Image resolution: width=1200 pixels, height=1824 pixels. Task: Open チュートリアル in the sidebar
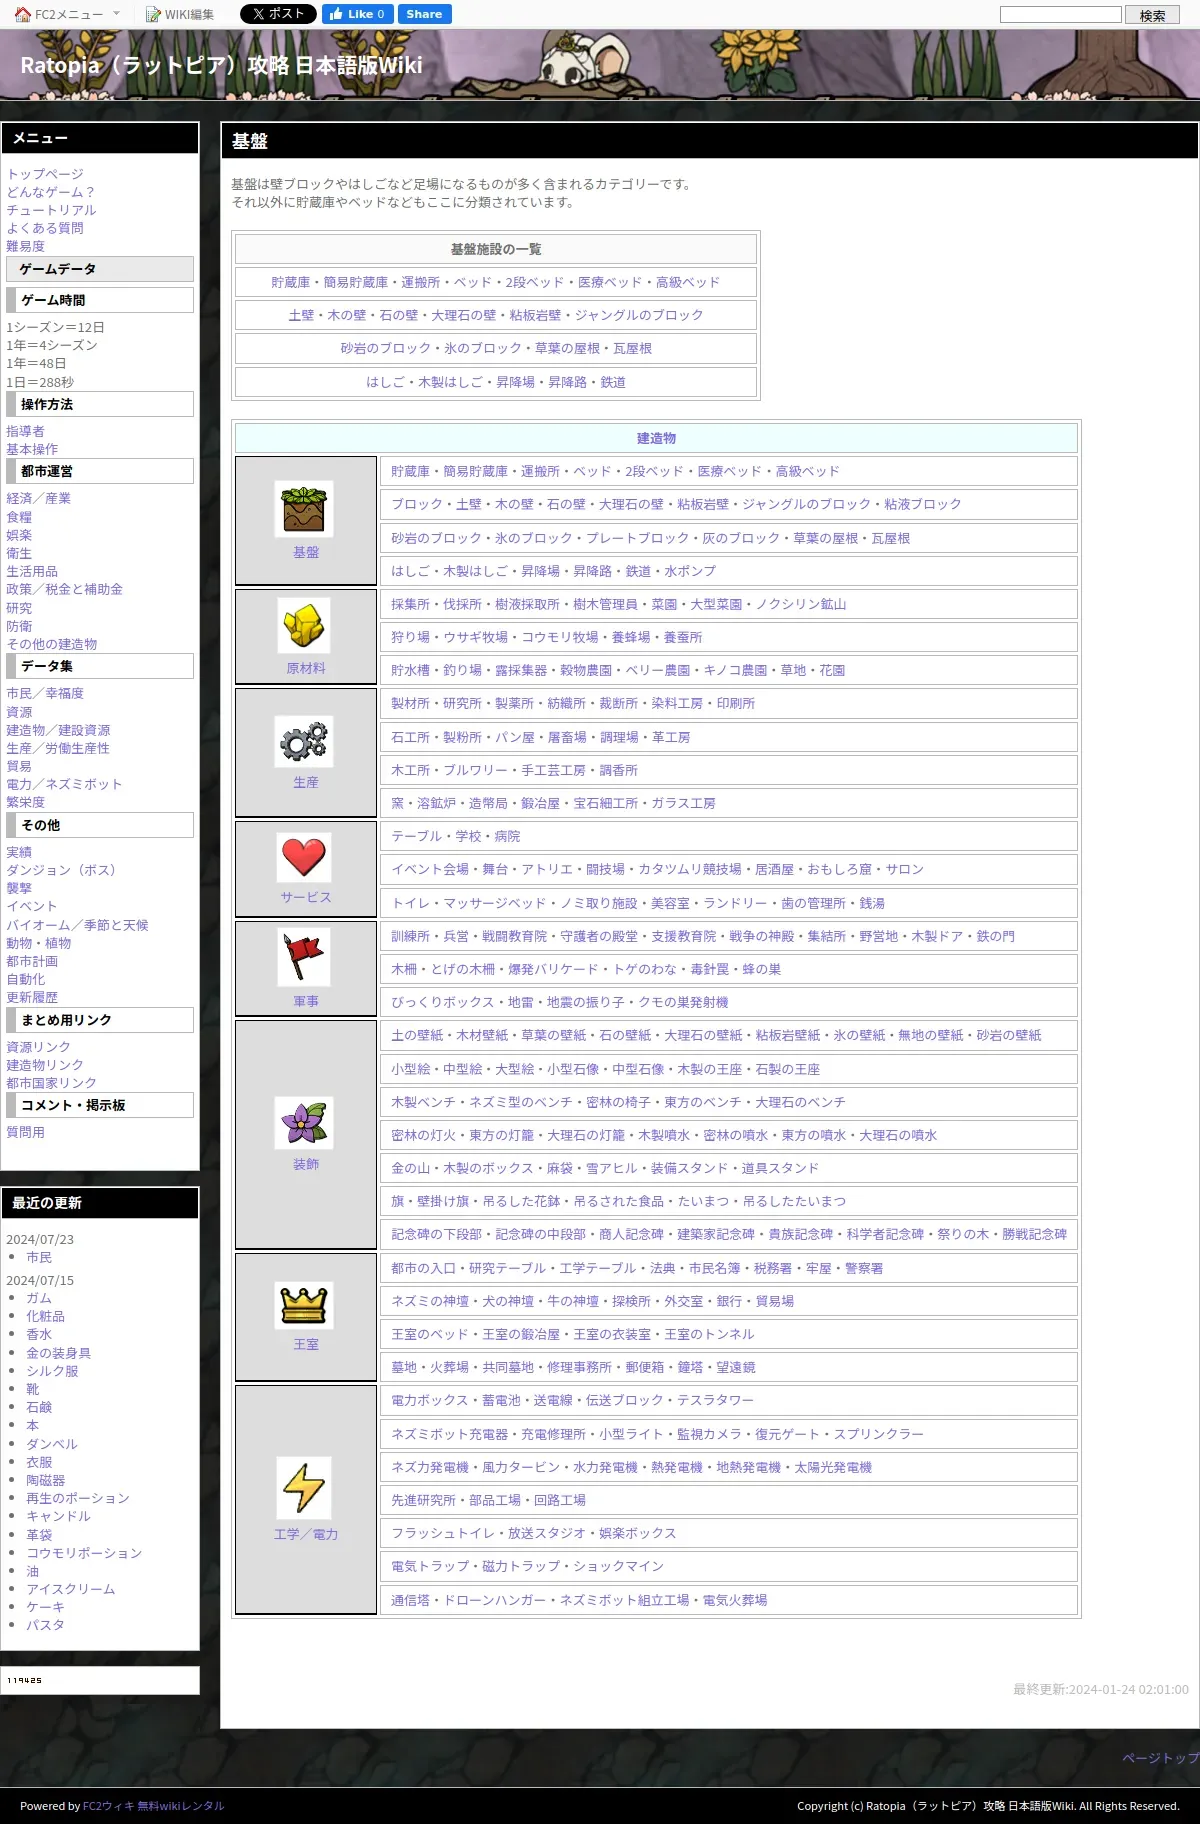pyautogui.click(x=51, y=210)
